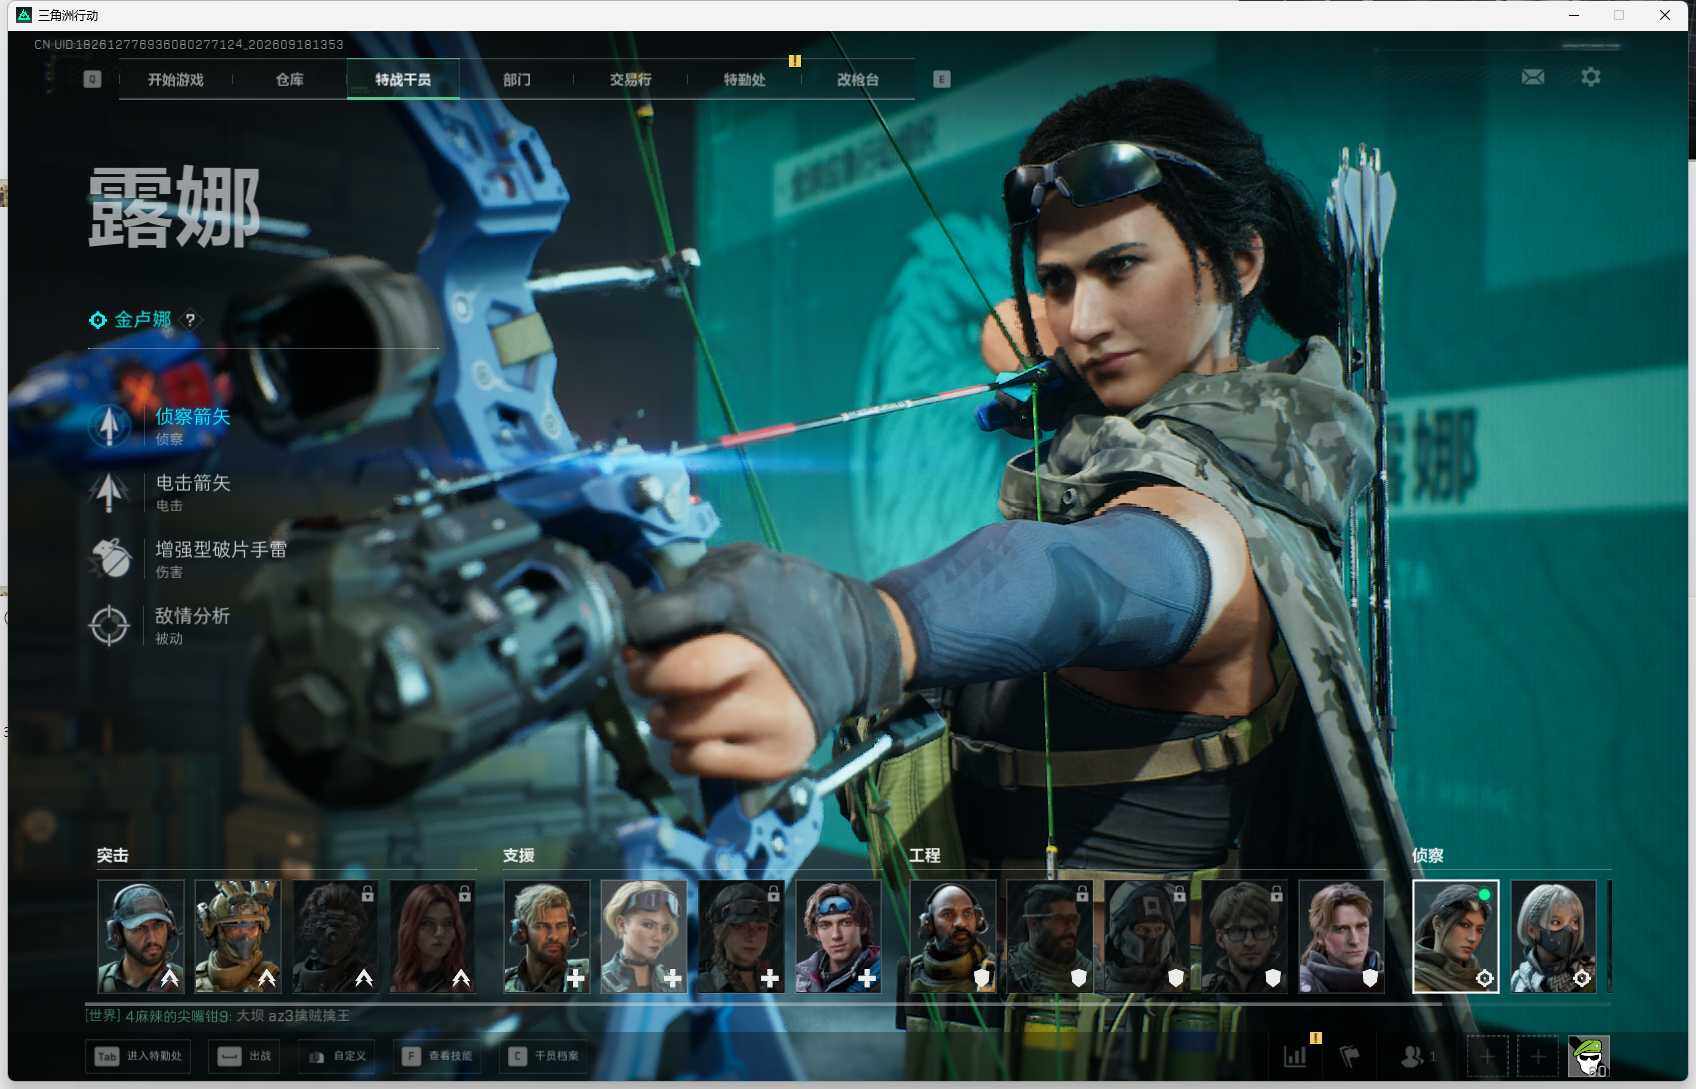Image resolution: width=1696 pixels, height=1089 pixels.
Task: Select the 侦察箭矢 skill arrow icon
Action: tap(109, 425)
